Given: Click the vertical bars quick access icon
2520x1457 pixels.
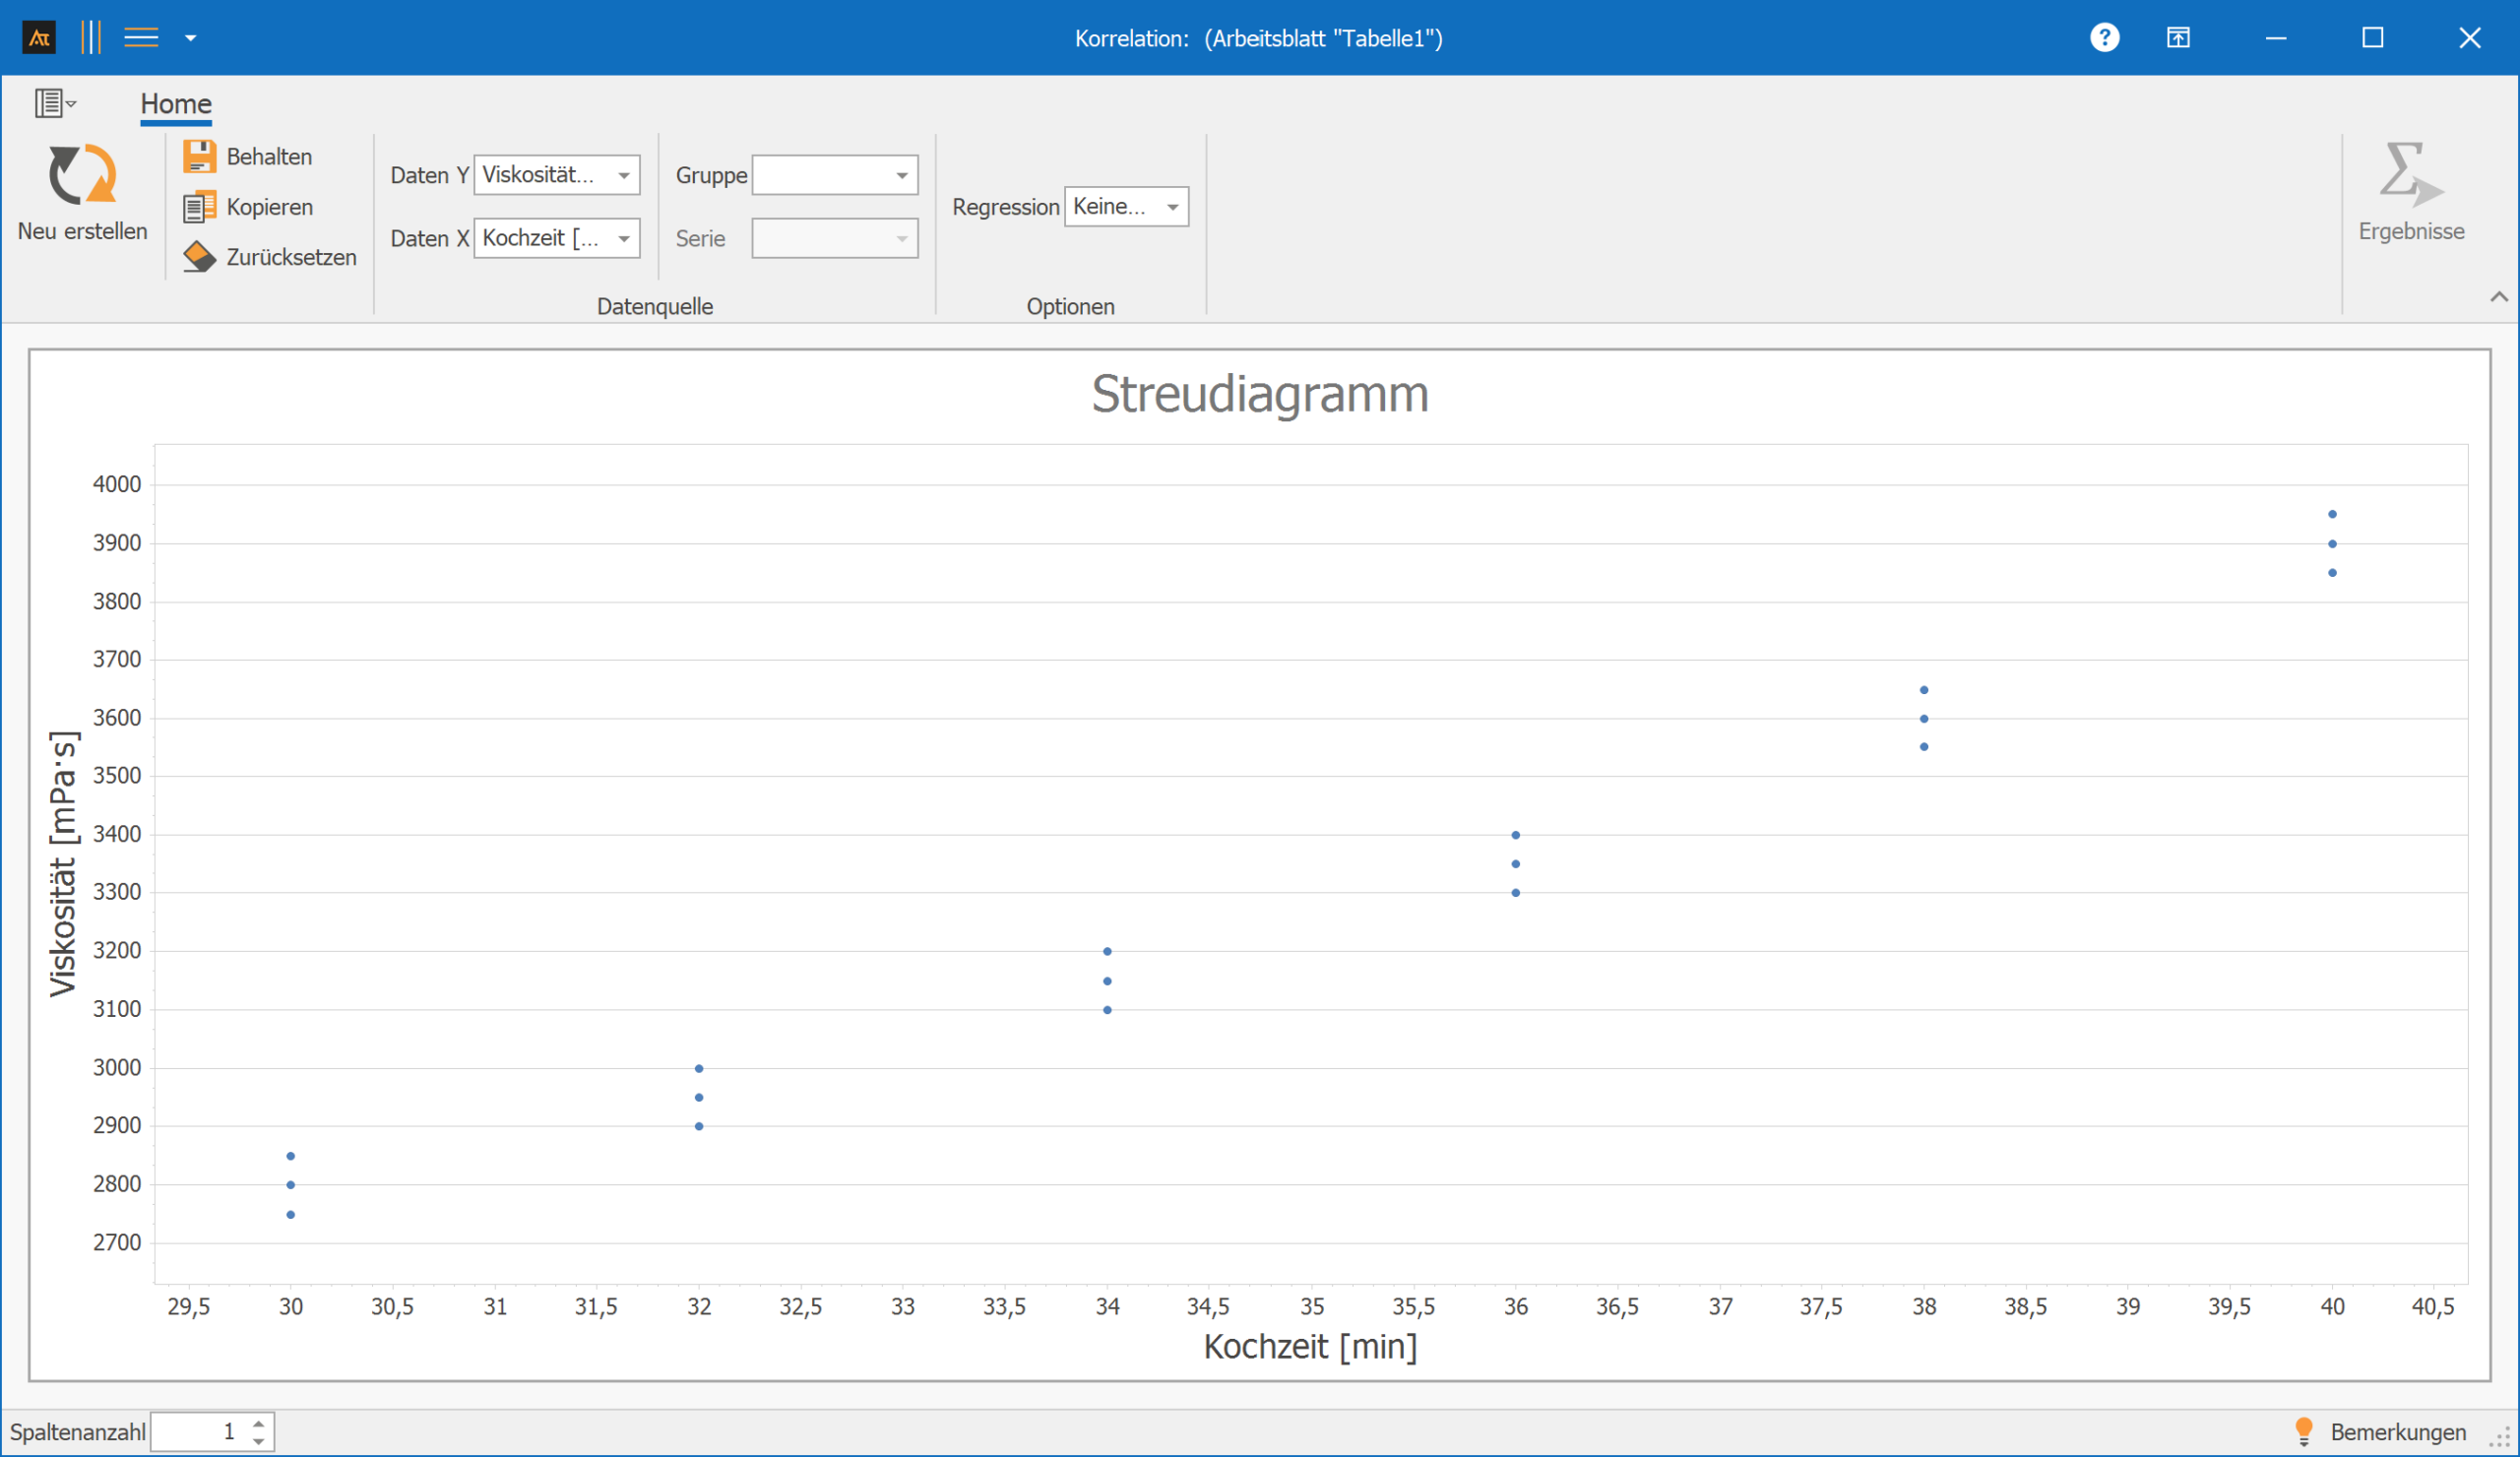Looking at the screenshot, I should (x=91, y=38).
